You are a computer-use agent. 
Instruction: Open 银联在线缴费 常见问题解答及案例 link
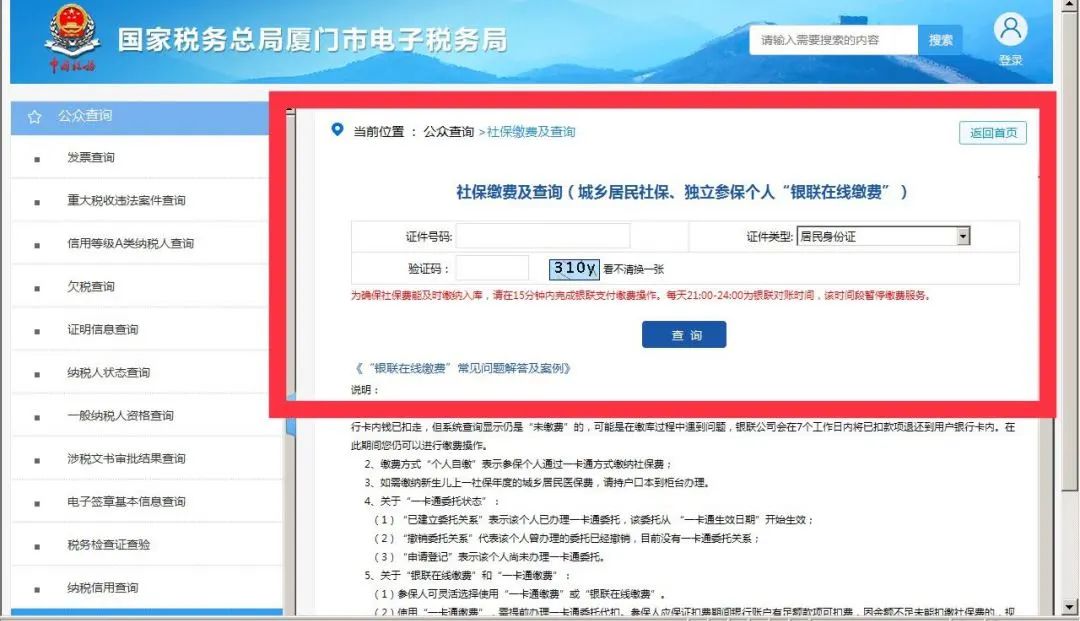pos(463,368)
